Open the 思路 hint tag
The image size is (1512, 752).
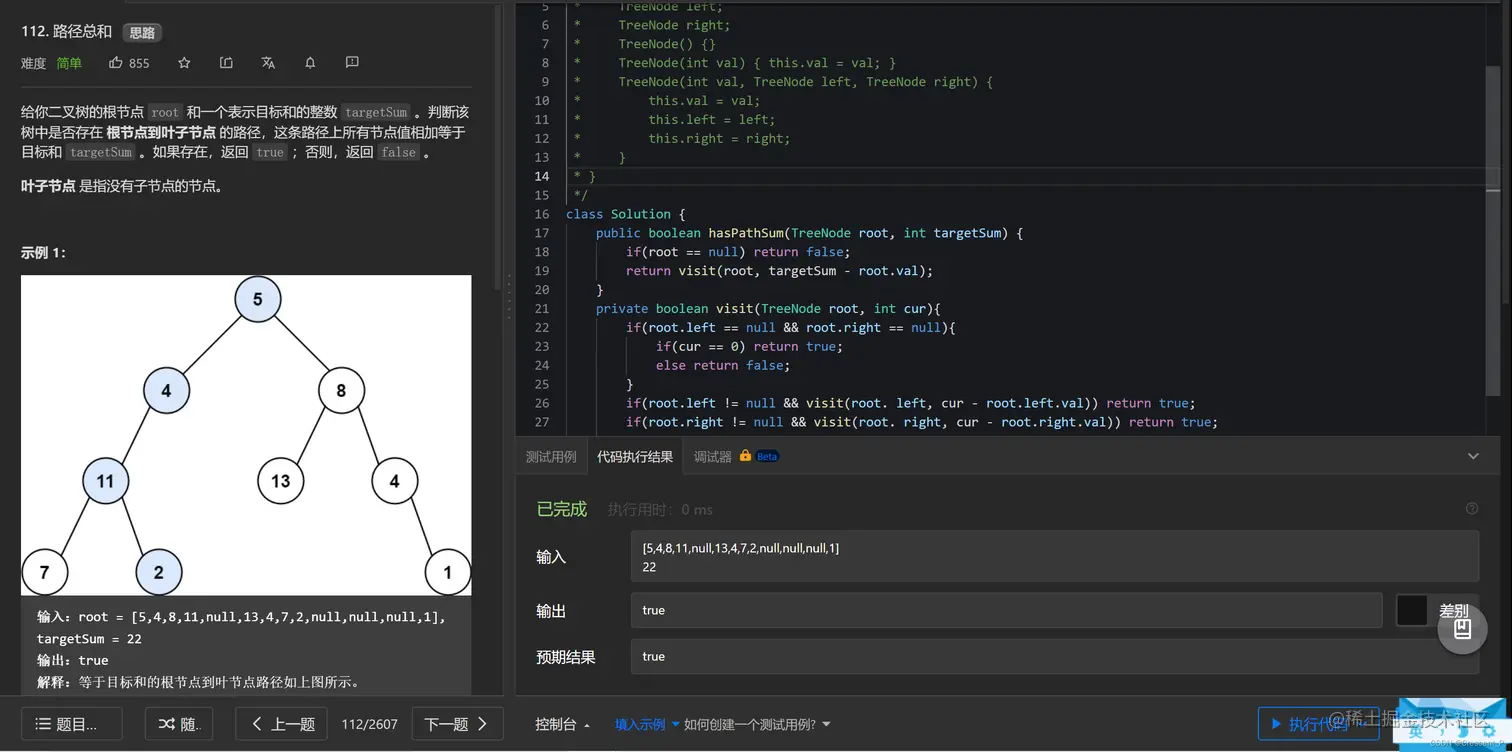[142, 32]
